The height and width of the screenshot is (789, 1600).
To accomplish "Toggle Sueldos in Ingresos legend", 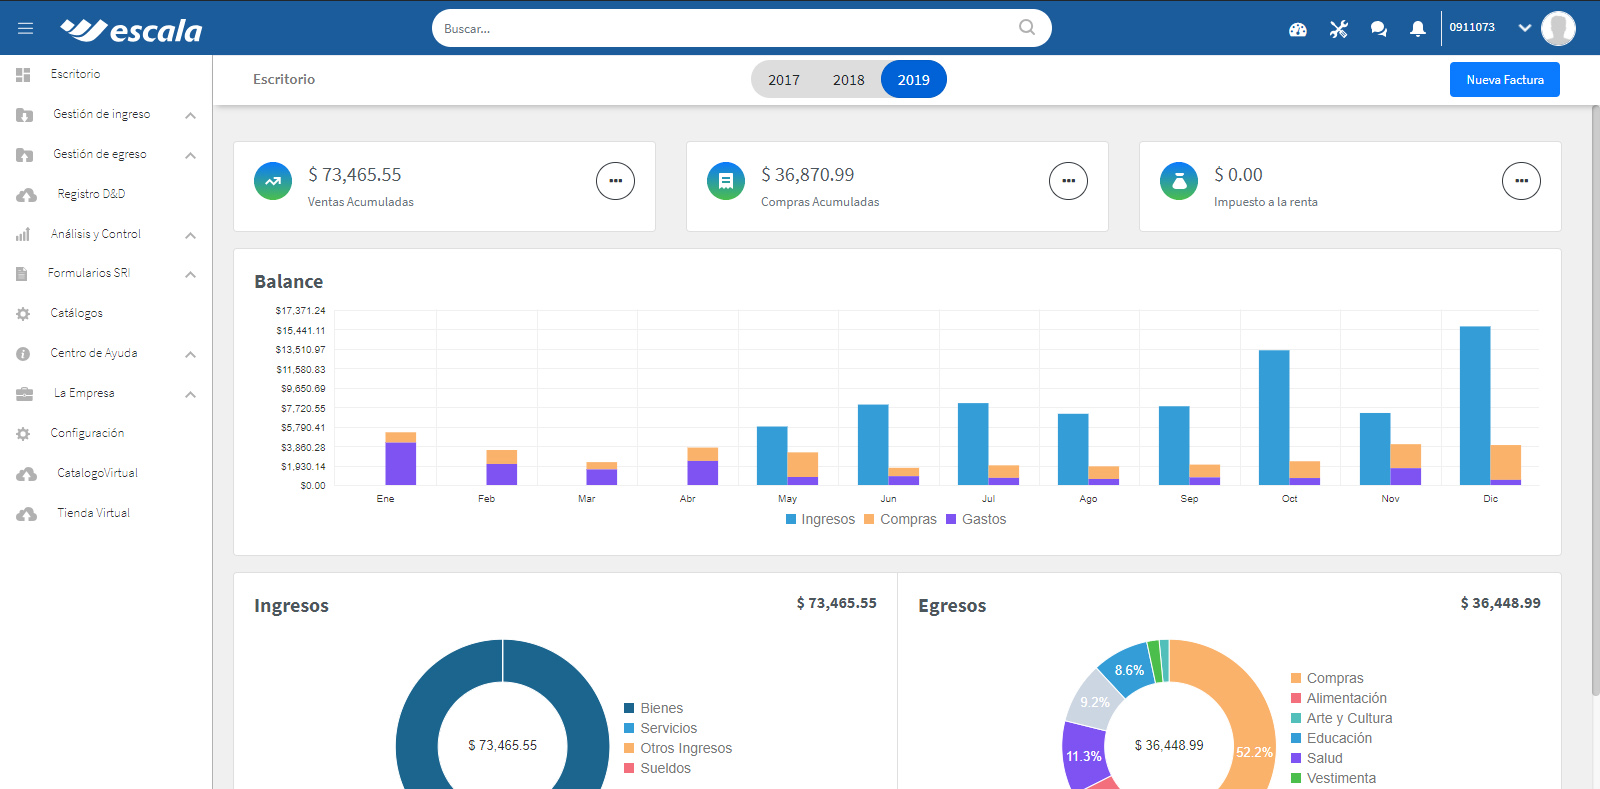I will (658, 768).
